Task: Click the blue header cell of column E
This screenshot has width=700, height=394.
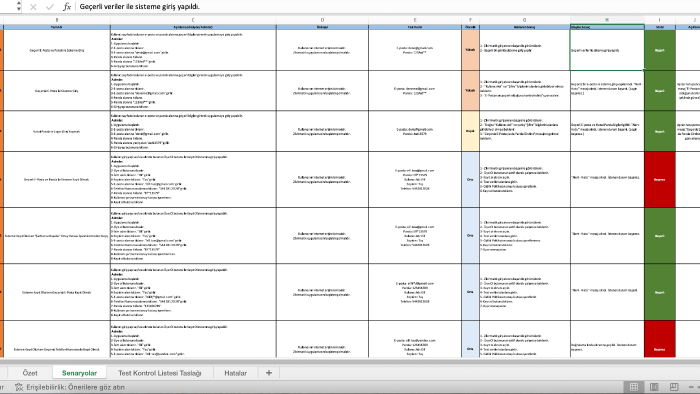Action: coord(415,27)
